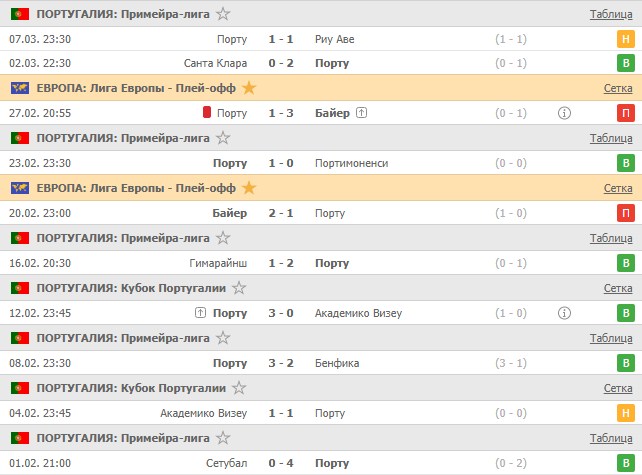Screen dimensions: 642x475
Task: Click win badge В for Порту–Бенфика match
Action: (626, 363)
